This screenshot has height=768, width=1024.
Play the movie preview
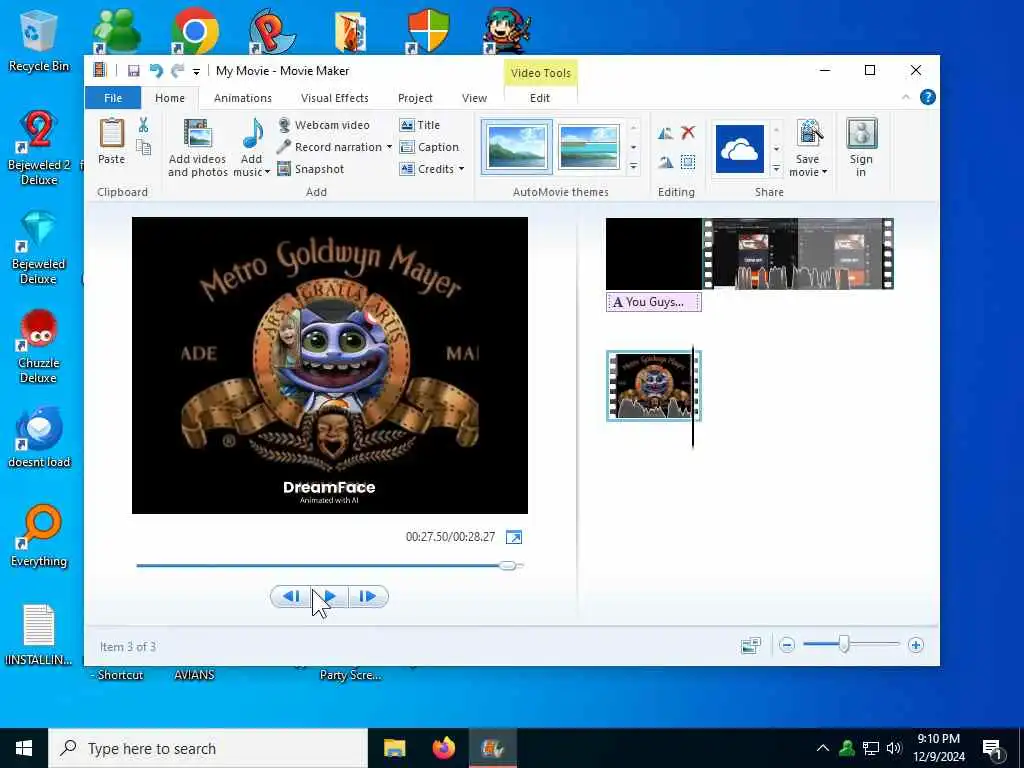pos(330,596)
